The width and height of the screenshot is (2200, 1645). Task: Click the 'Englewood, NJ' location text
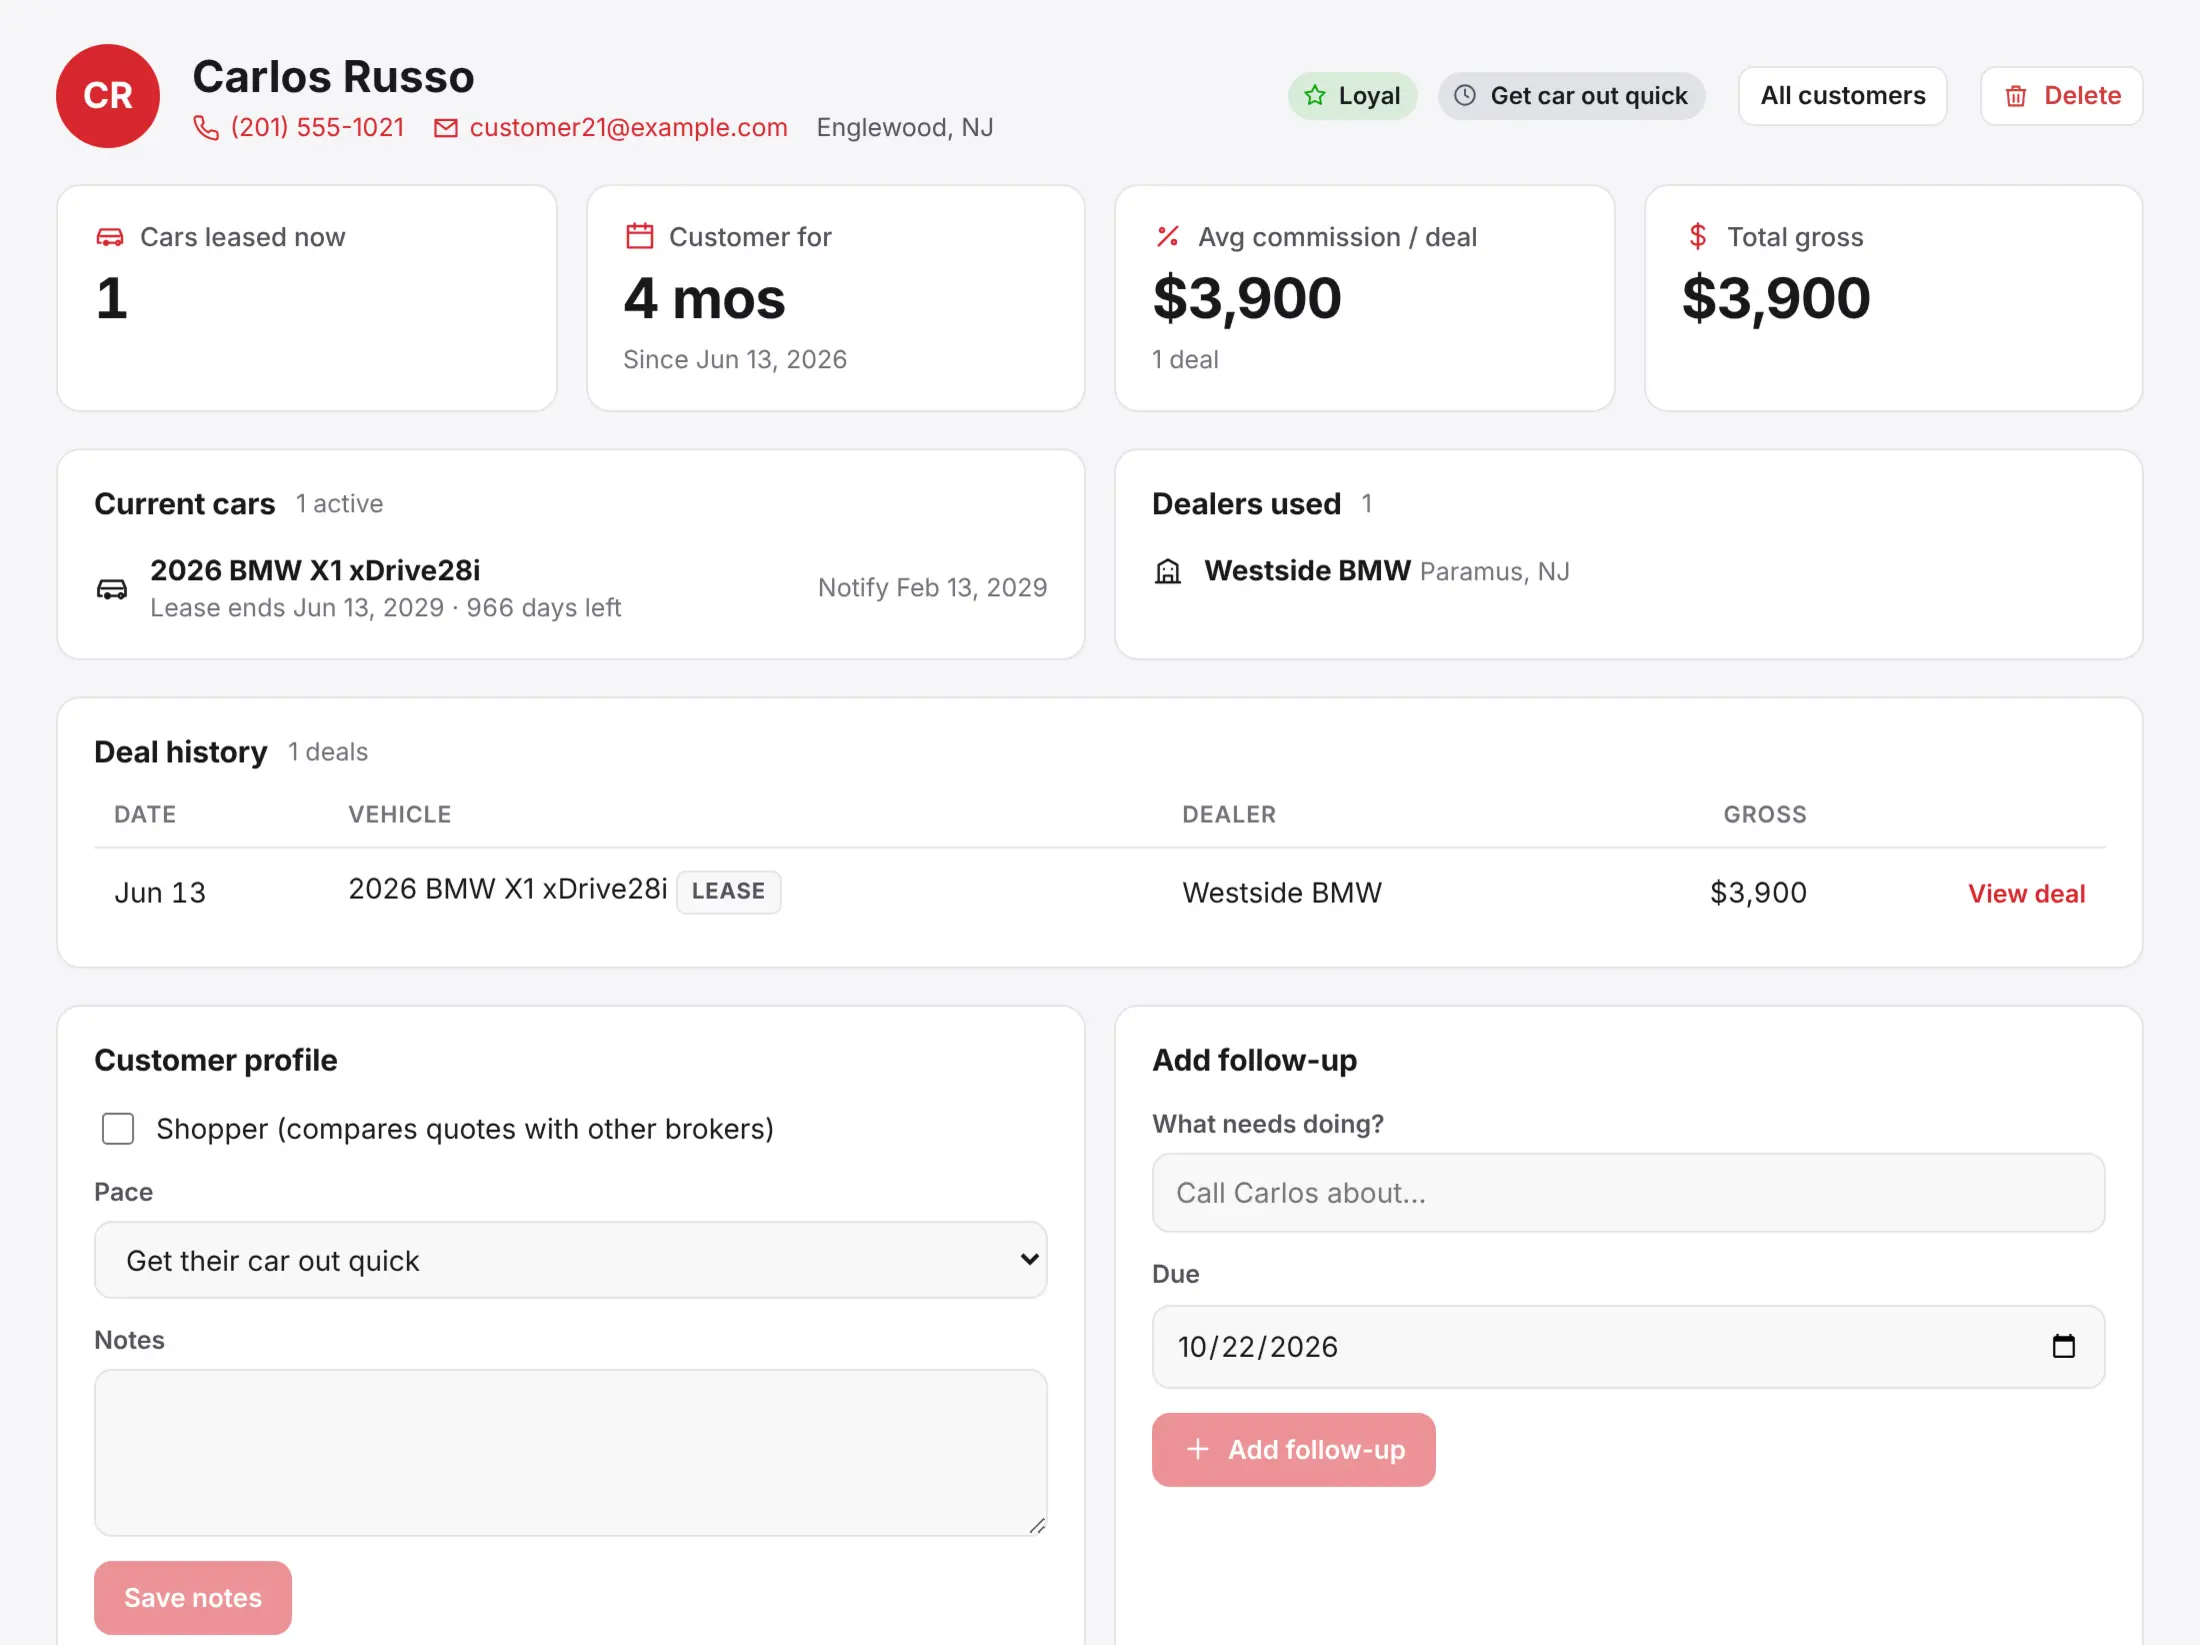[x=905, y=128]
